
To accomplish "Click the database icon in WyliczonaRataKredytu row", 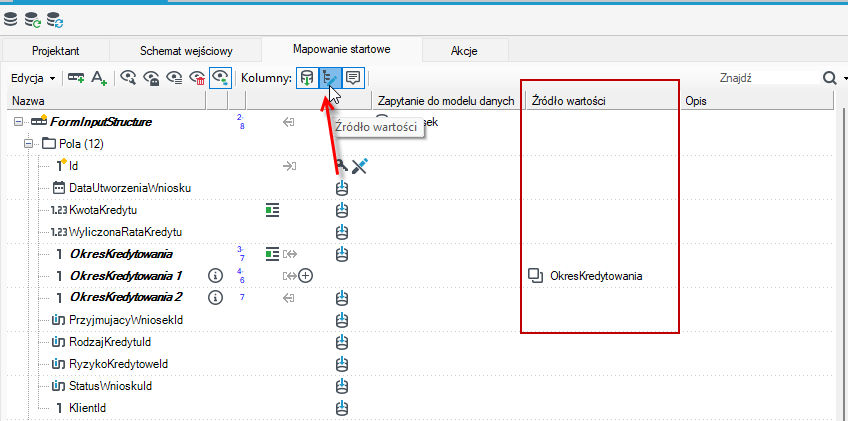I will 341,232.
